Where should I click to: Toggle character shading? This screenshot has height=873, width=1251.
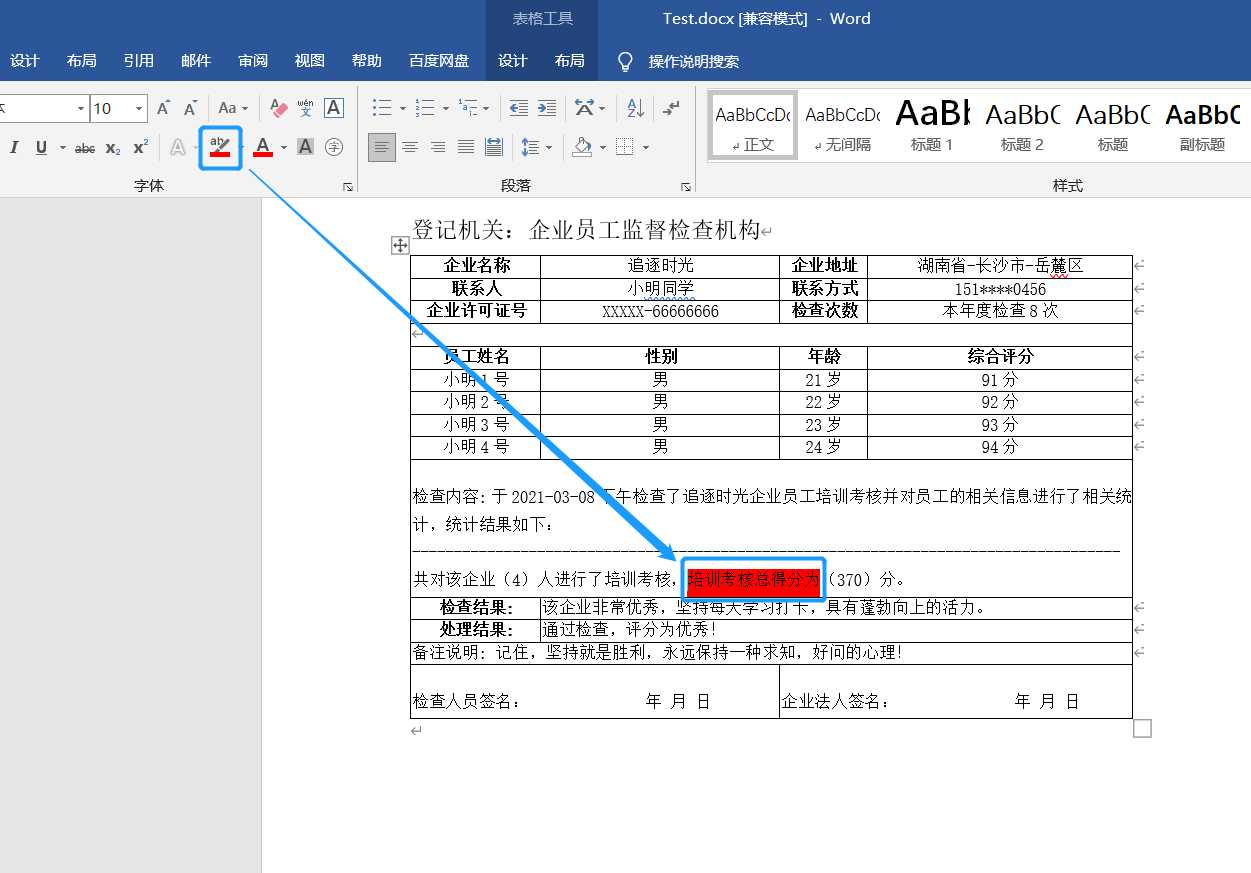point(306,148)
